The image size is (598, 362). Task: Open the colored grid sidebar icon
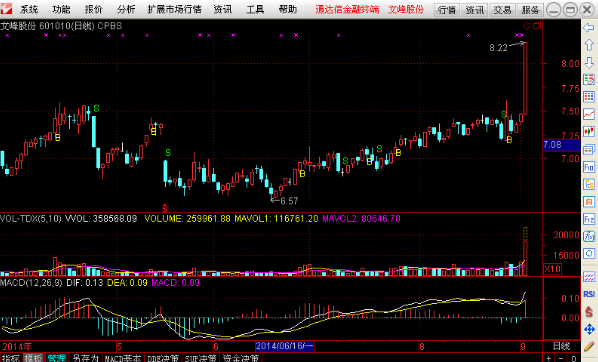[x=589, y=97]
